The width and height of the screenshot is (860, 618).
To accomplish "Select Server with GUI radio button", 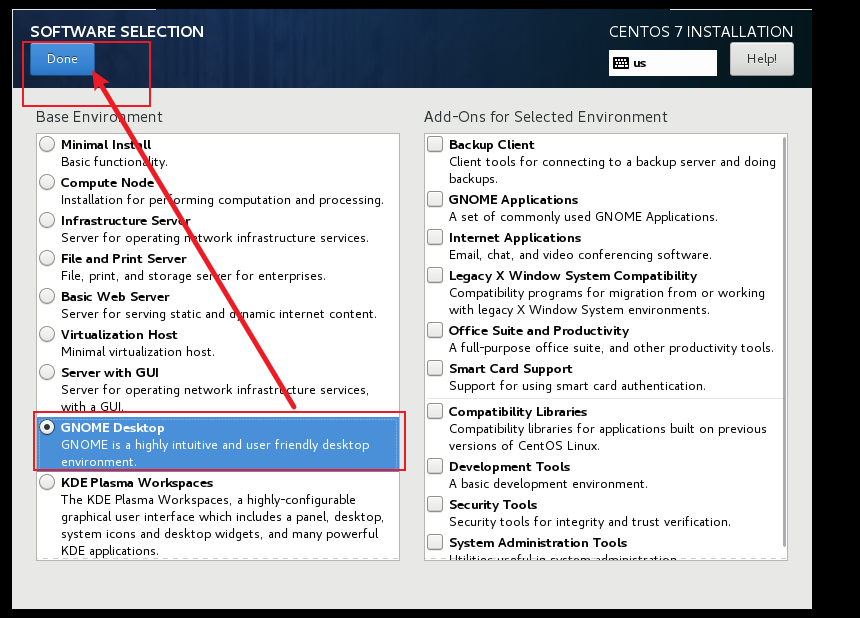I will point(47,372).
